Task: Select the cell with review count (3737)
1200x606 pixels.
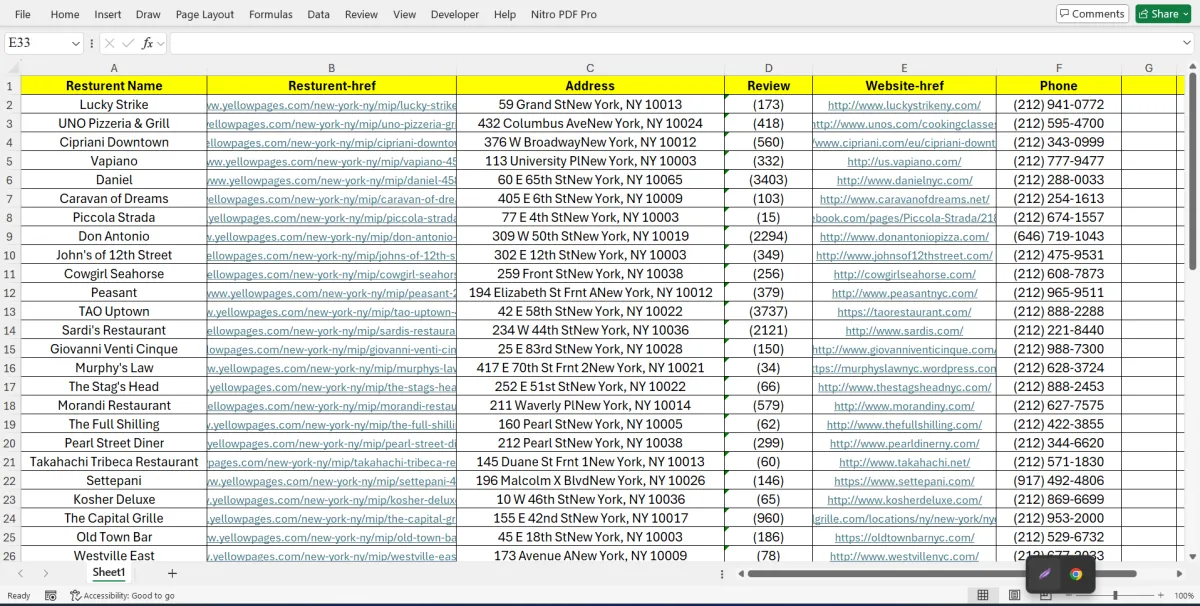Action: [x=768, y=311]
